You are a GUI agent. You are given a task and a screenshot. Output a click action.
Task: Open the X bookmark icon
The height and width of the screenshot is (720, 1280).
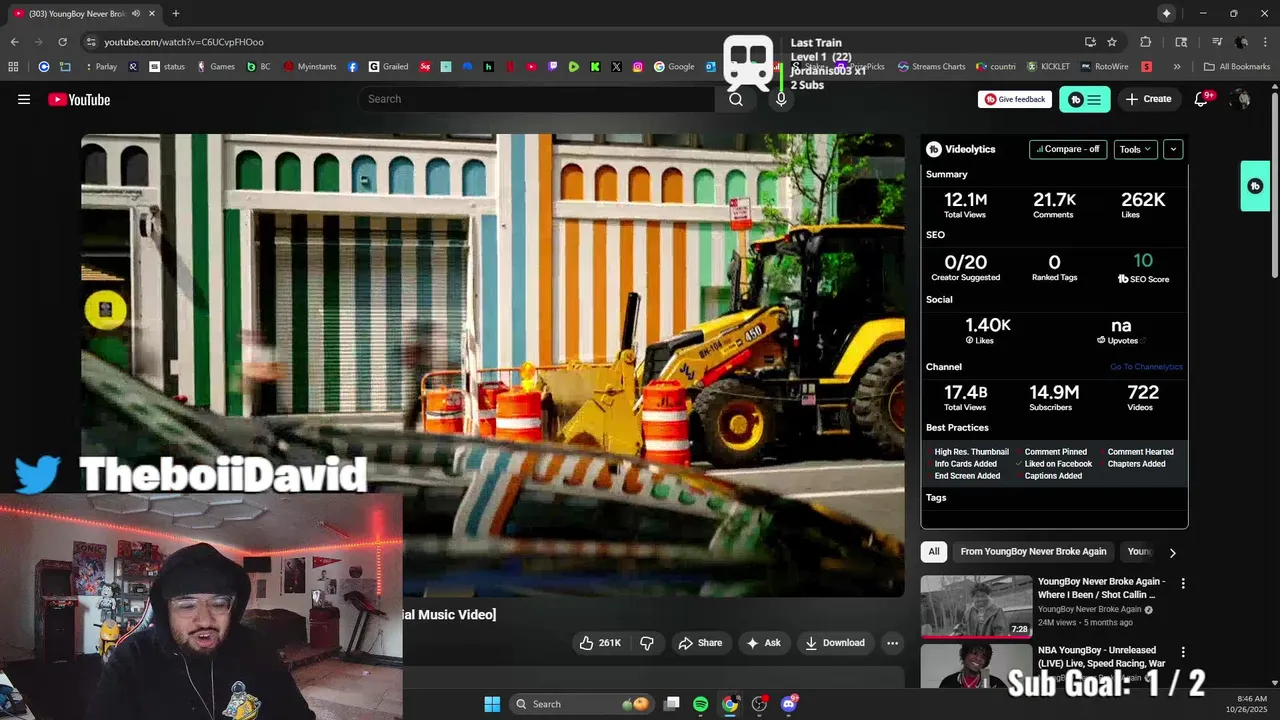click(x=616, y=67)
